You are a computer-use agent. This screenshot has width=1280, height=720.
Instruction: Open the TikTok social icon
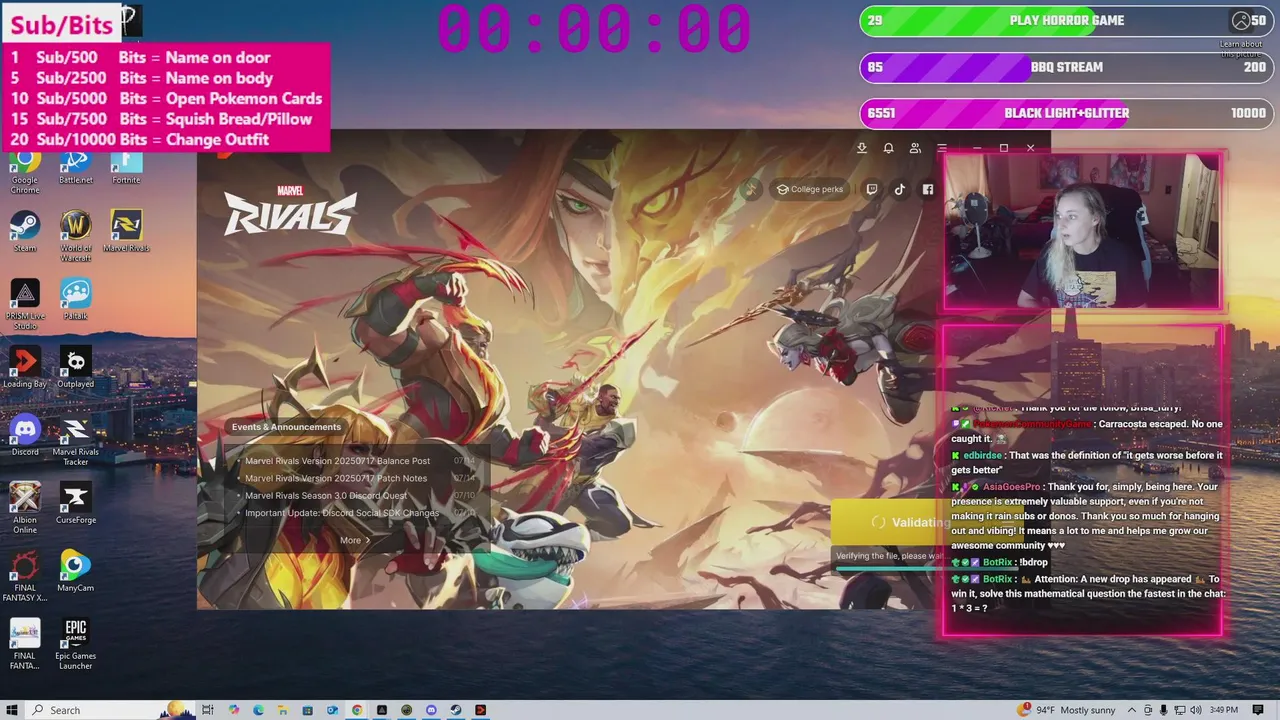tap(900, 189)
